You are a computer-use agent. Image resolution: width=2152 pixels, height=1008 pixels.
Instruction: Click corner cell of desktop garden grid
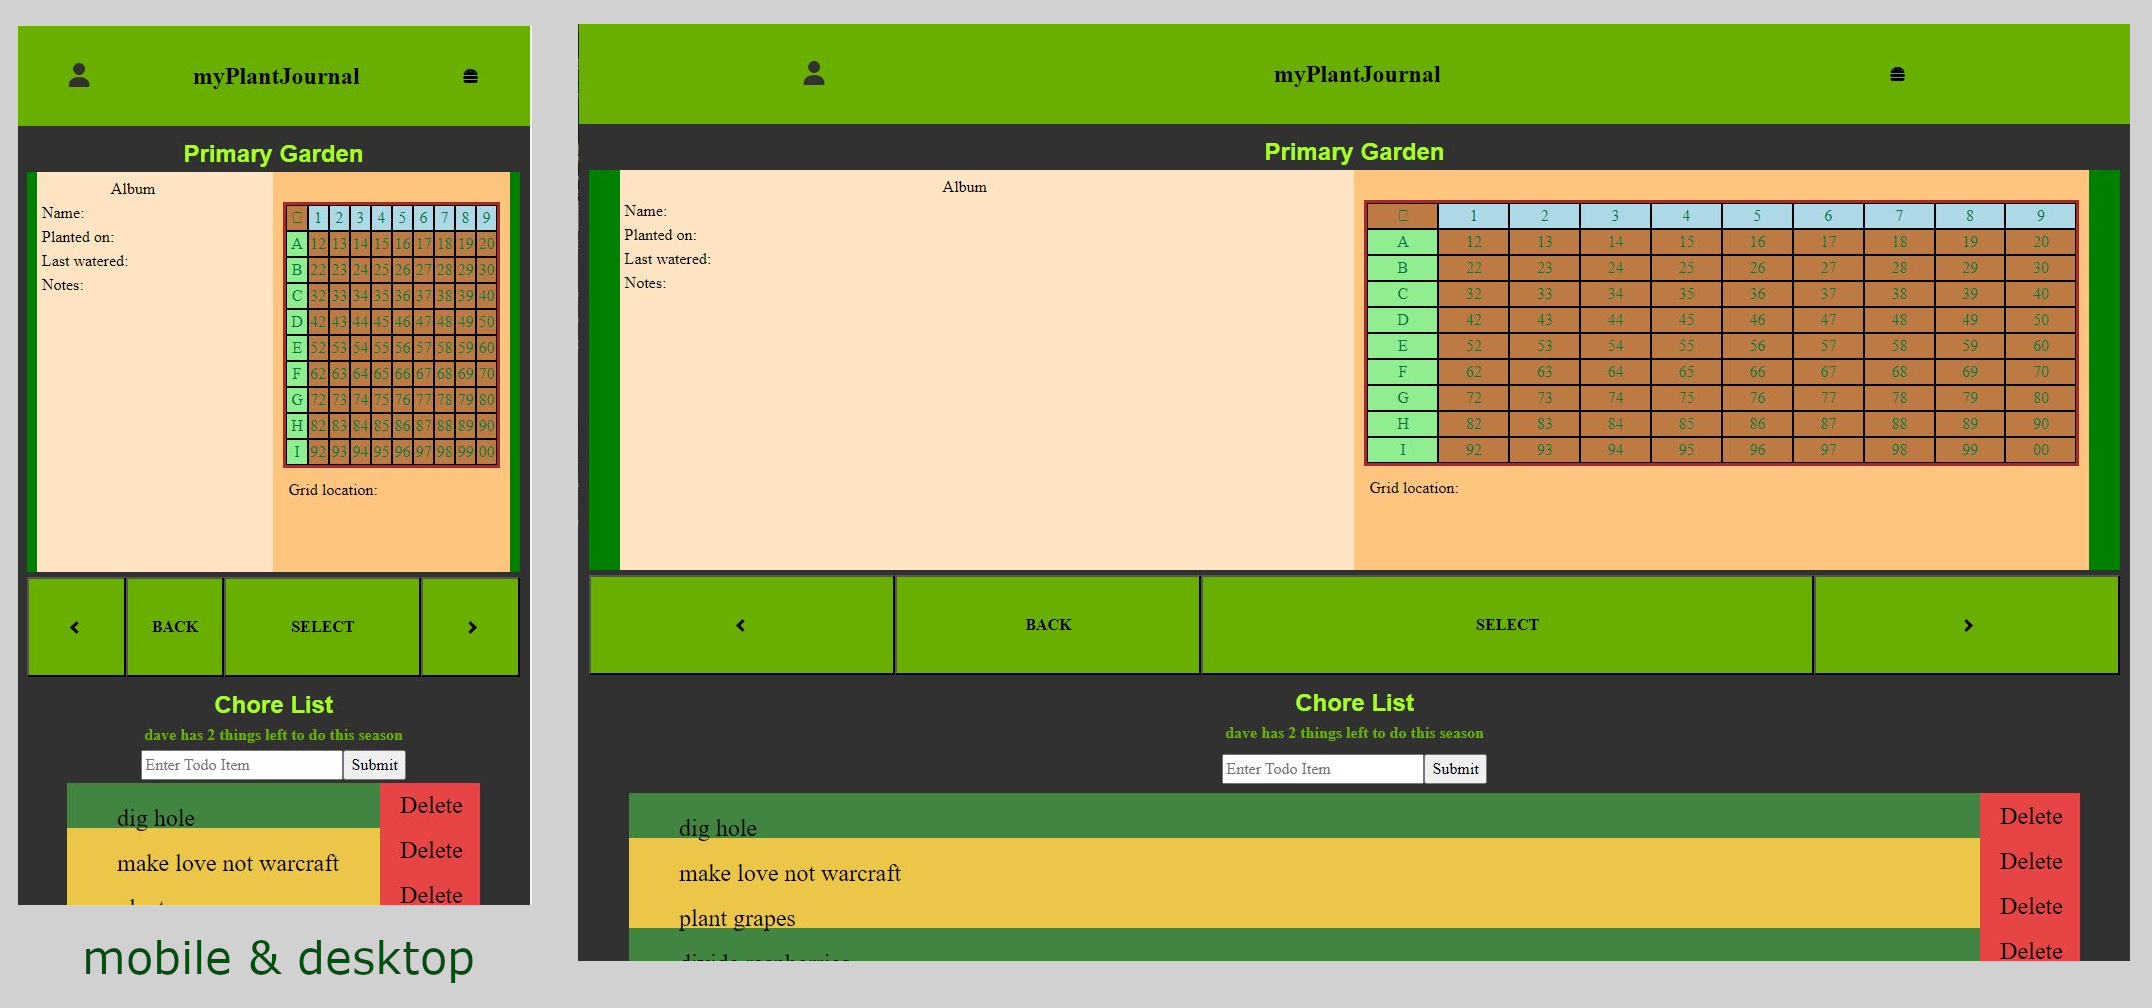pos(1402,216)
